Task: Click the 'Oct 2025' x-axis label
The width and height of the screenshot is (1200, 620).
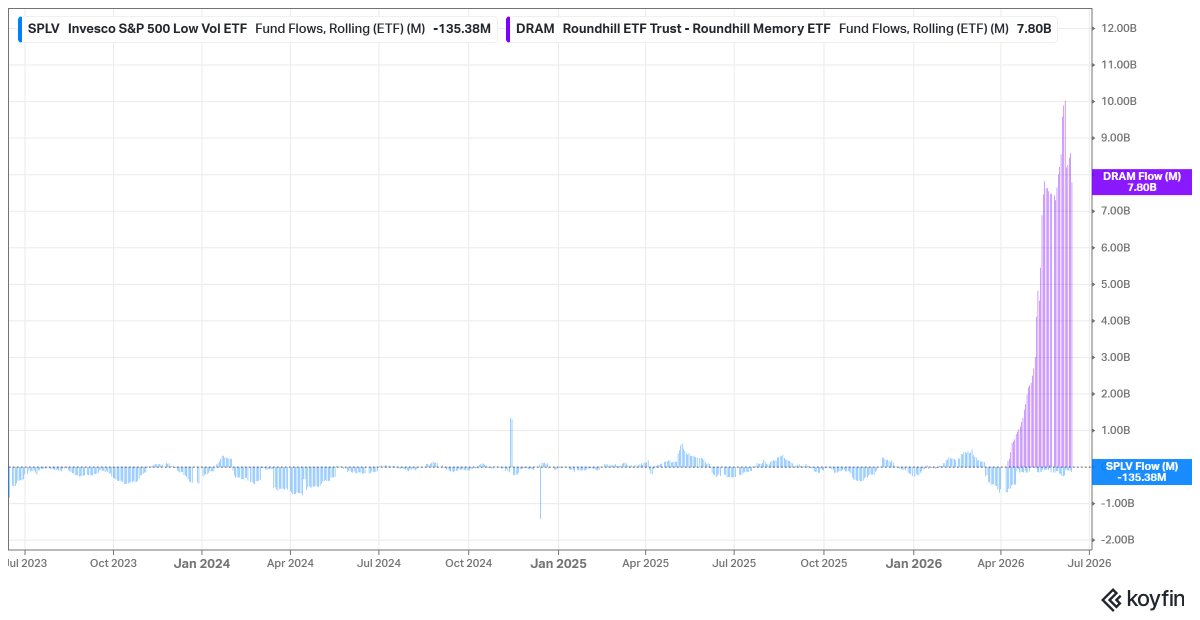Action: [824, 563]
